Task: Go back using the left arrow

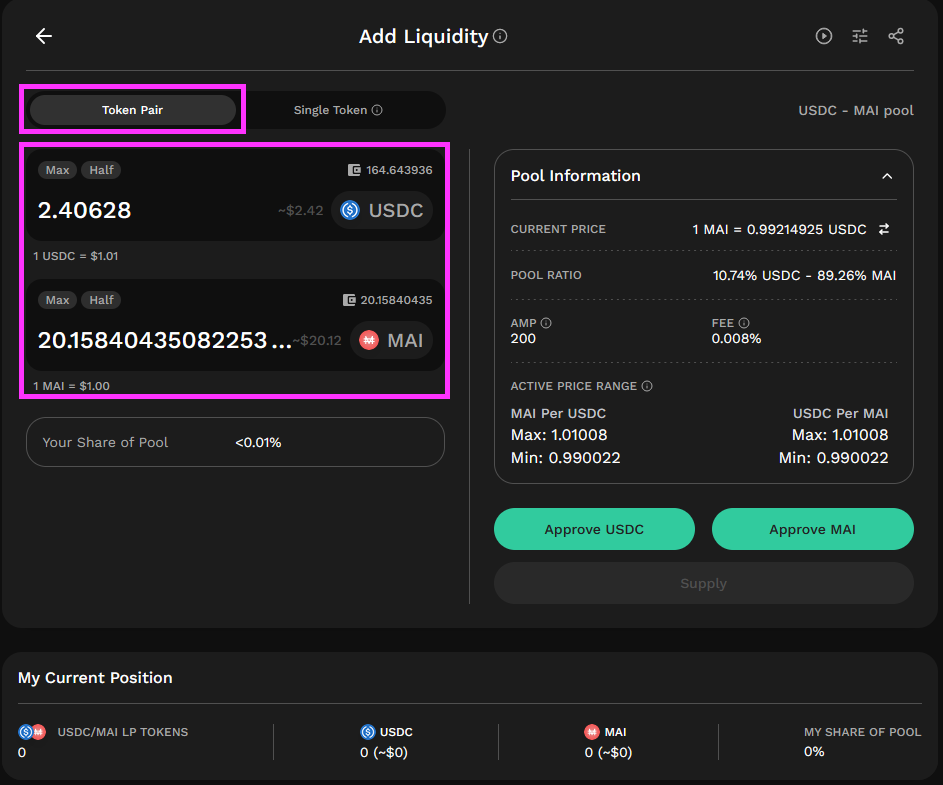Action: tap(44, 36)
